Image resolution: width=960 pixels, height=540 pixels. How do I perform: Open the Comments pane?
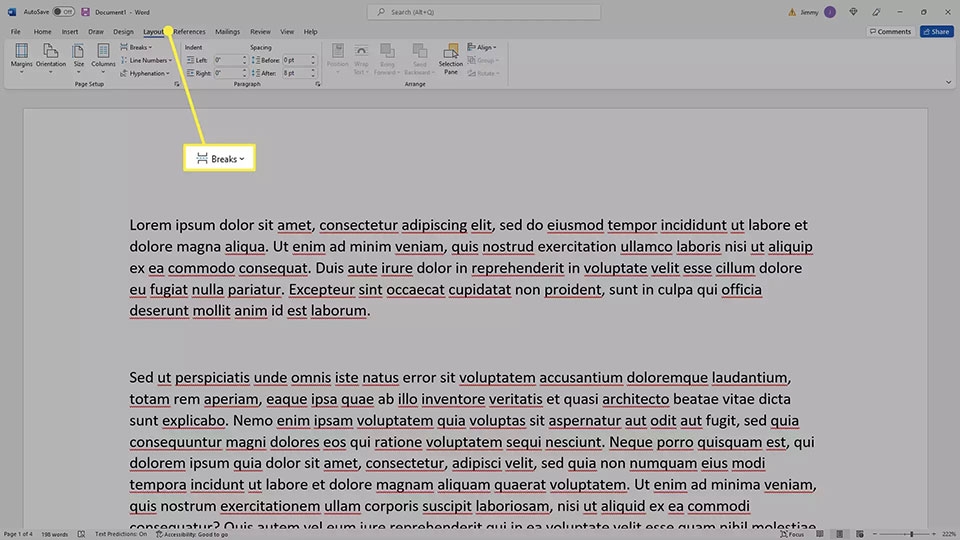[890, 31]
